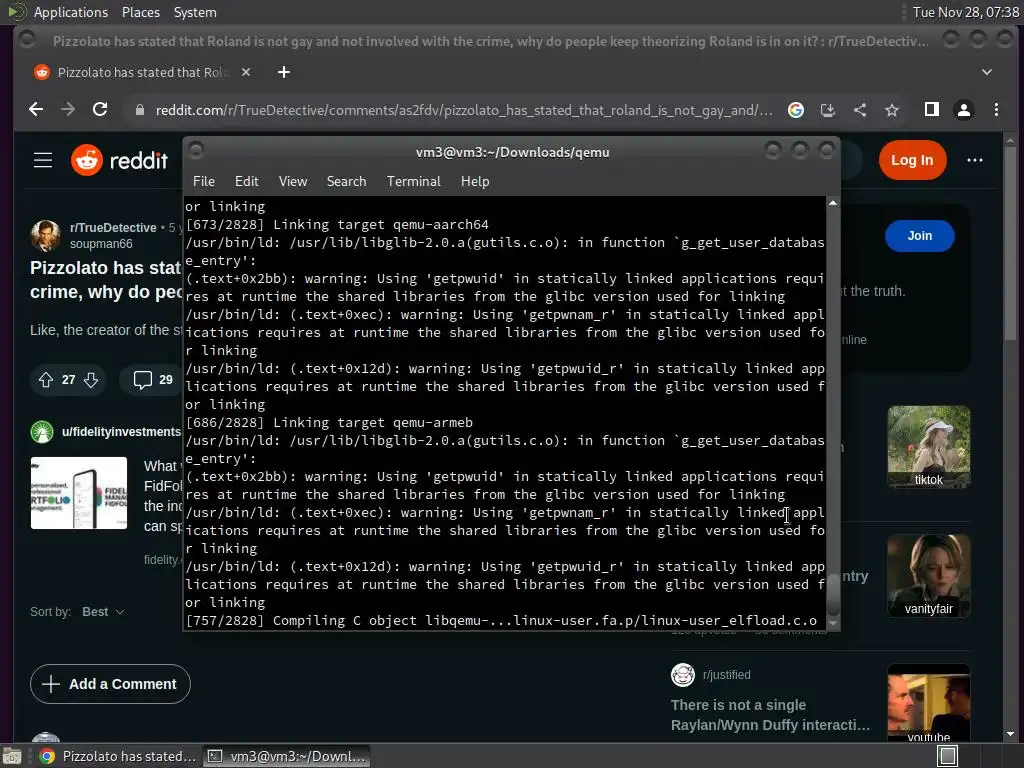Open Chrome profile icon

[x=964, y=110]
